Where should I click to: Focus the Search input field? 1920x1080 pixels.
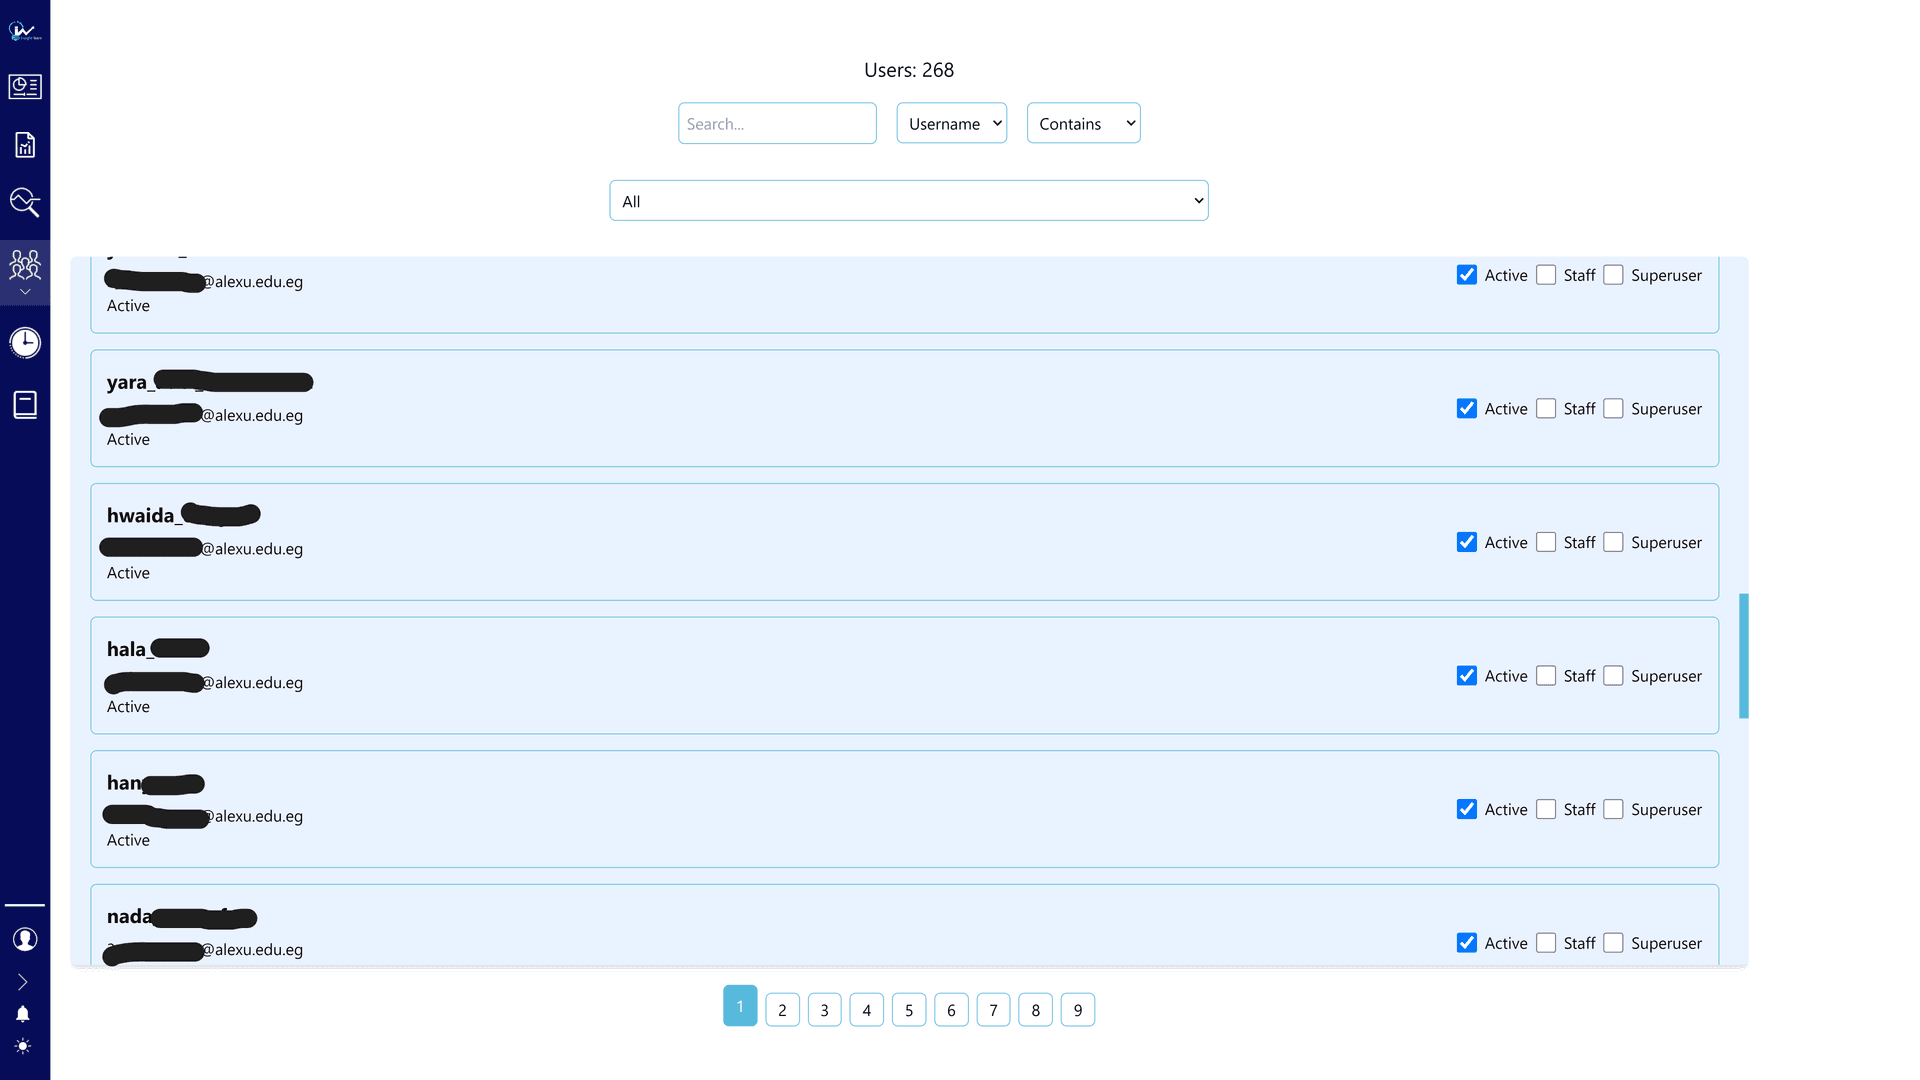tap(777, 123)
